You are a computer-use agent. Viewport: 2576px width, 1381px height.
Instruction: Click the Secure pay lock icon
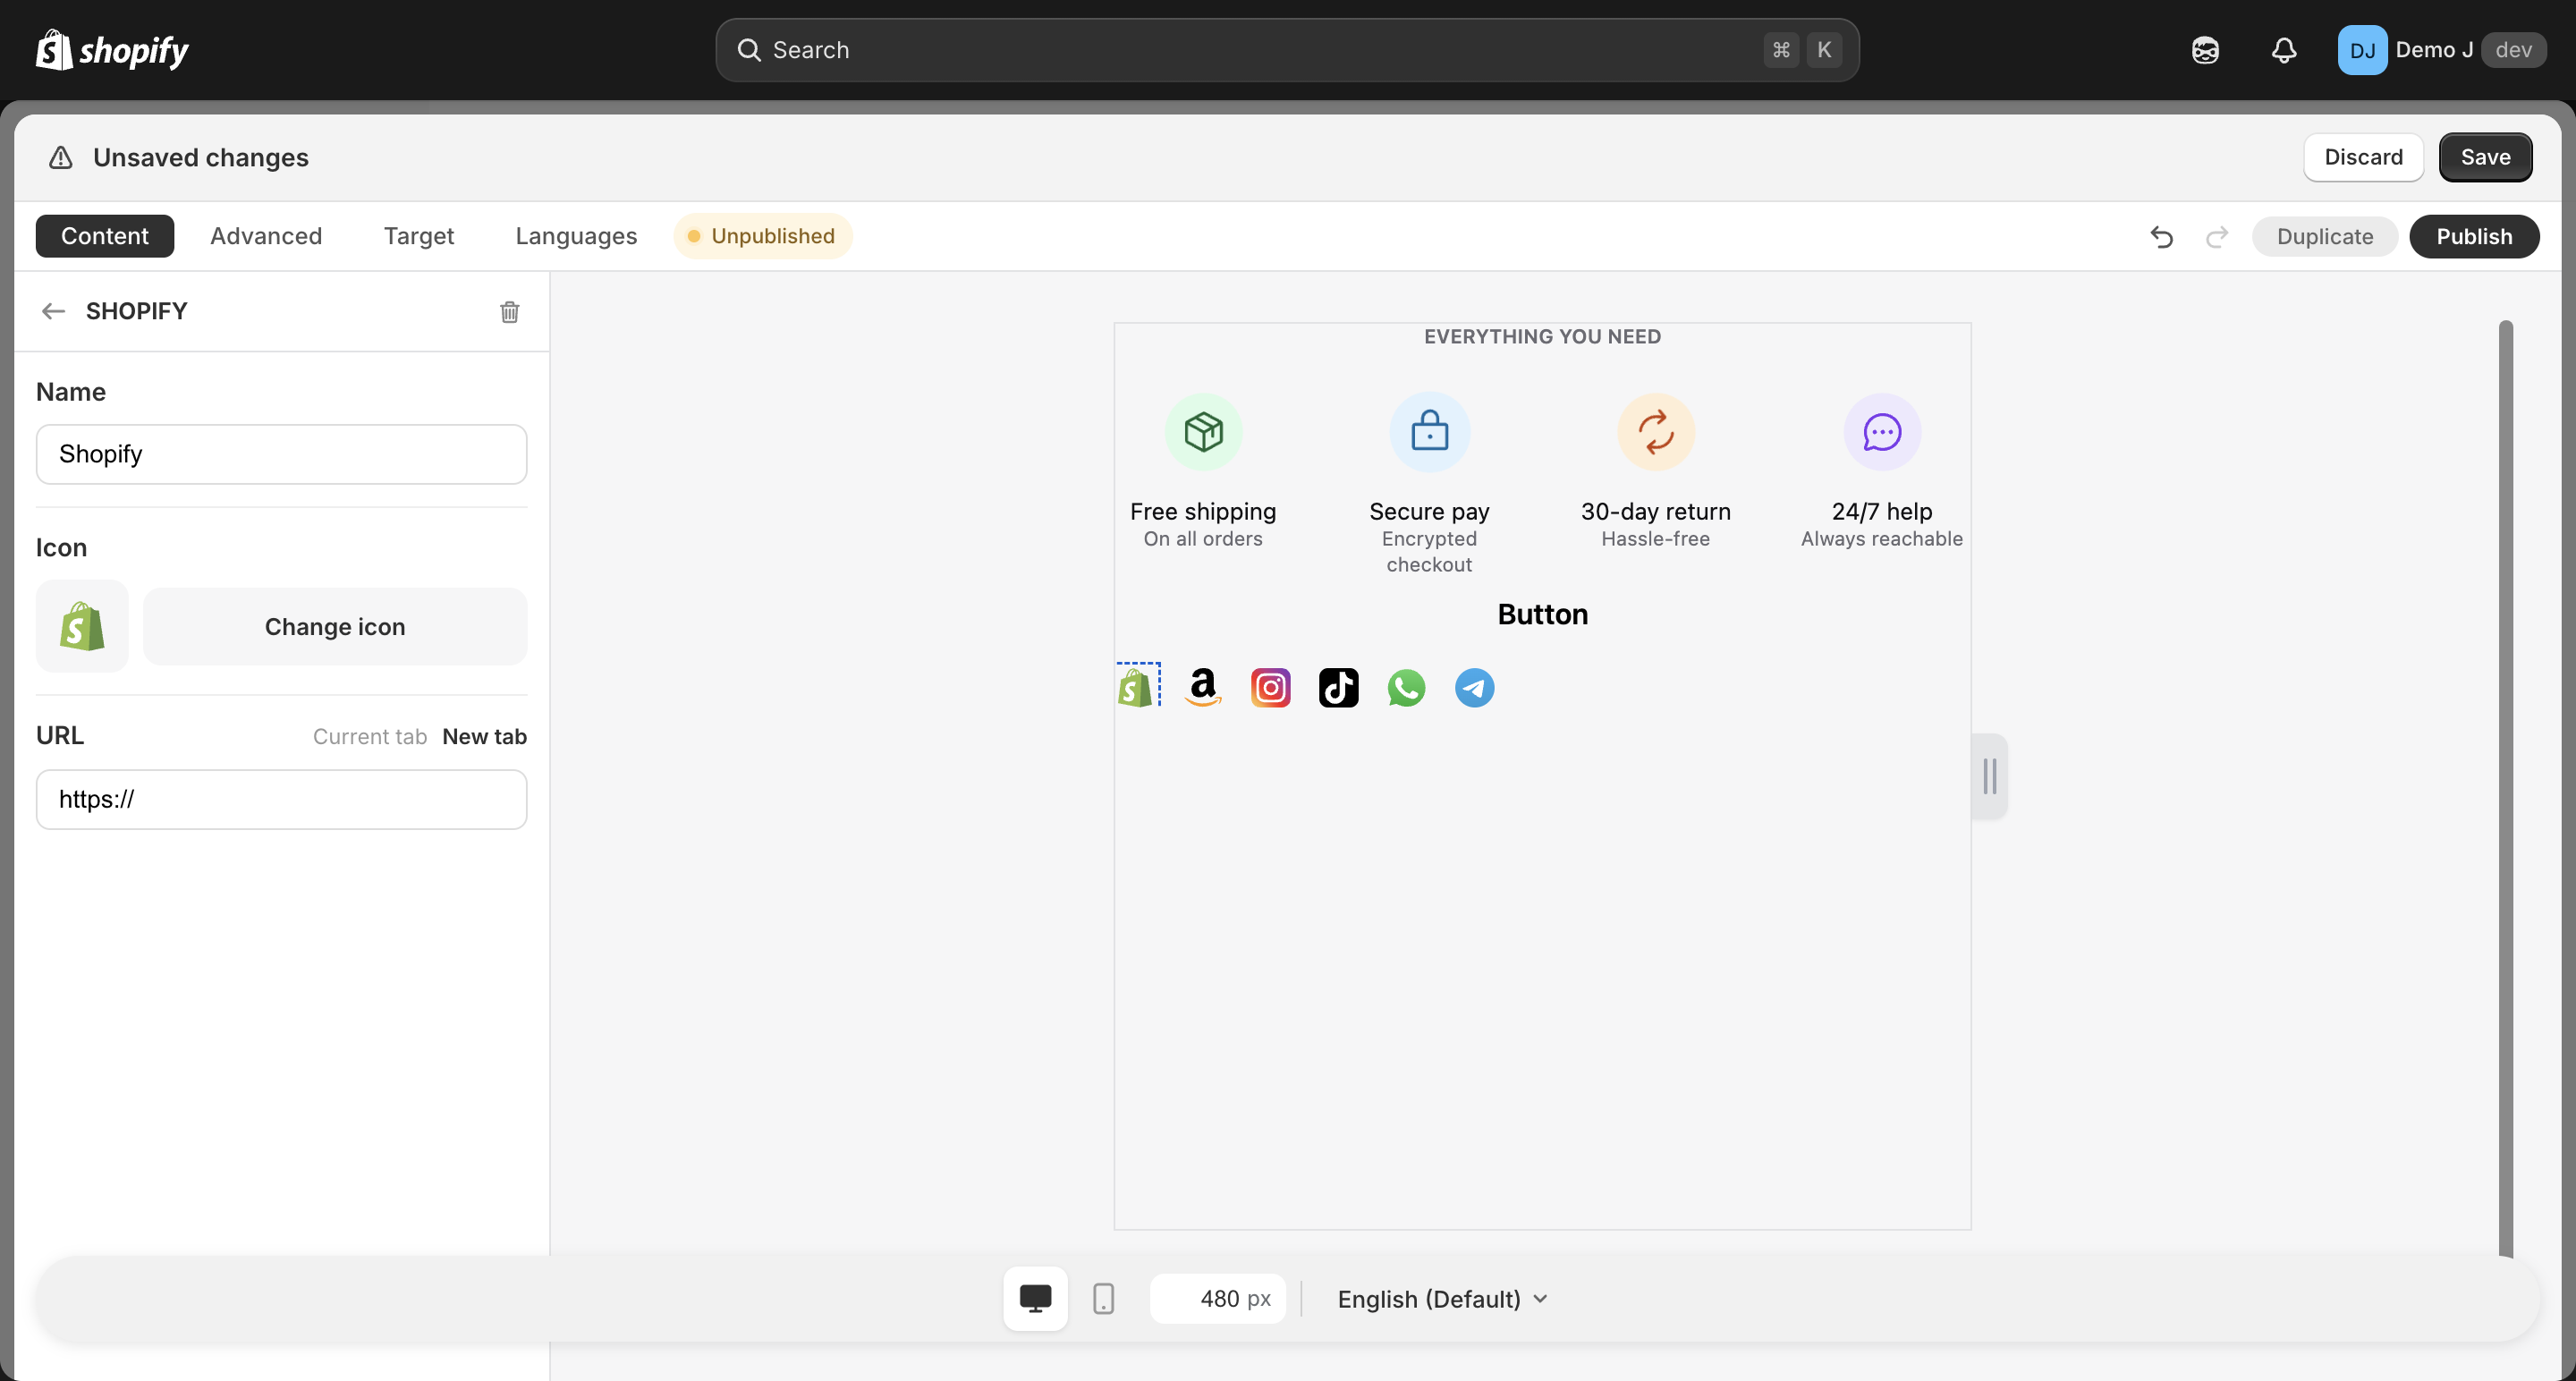point(1429,432)
